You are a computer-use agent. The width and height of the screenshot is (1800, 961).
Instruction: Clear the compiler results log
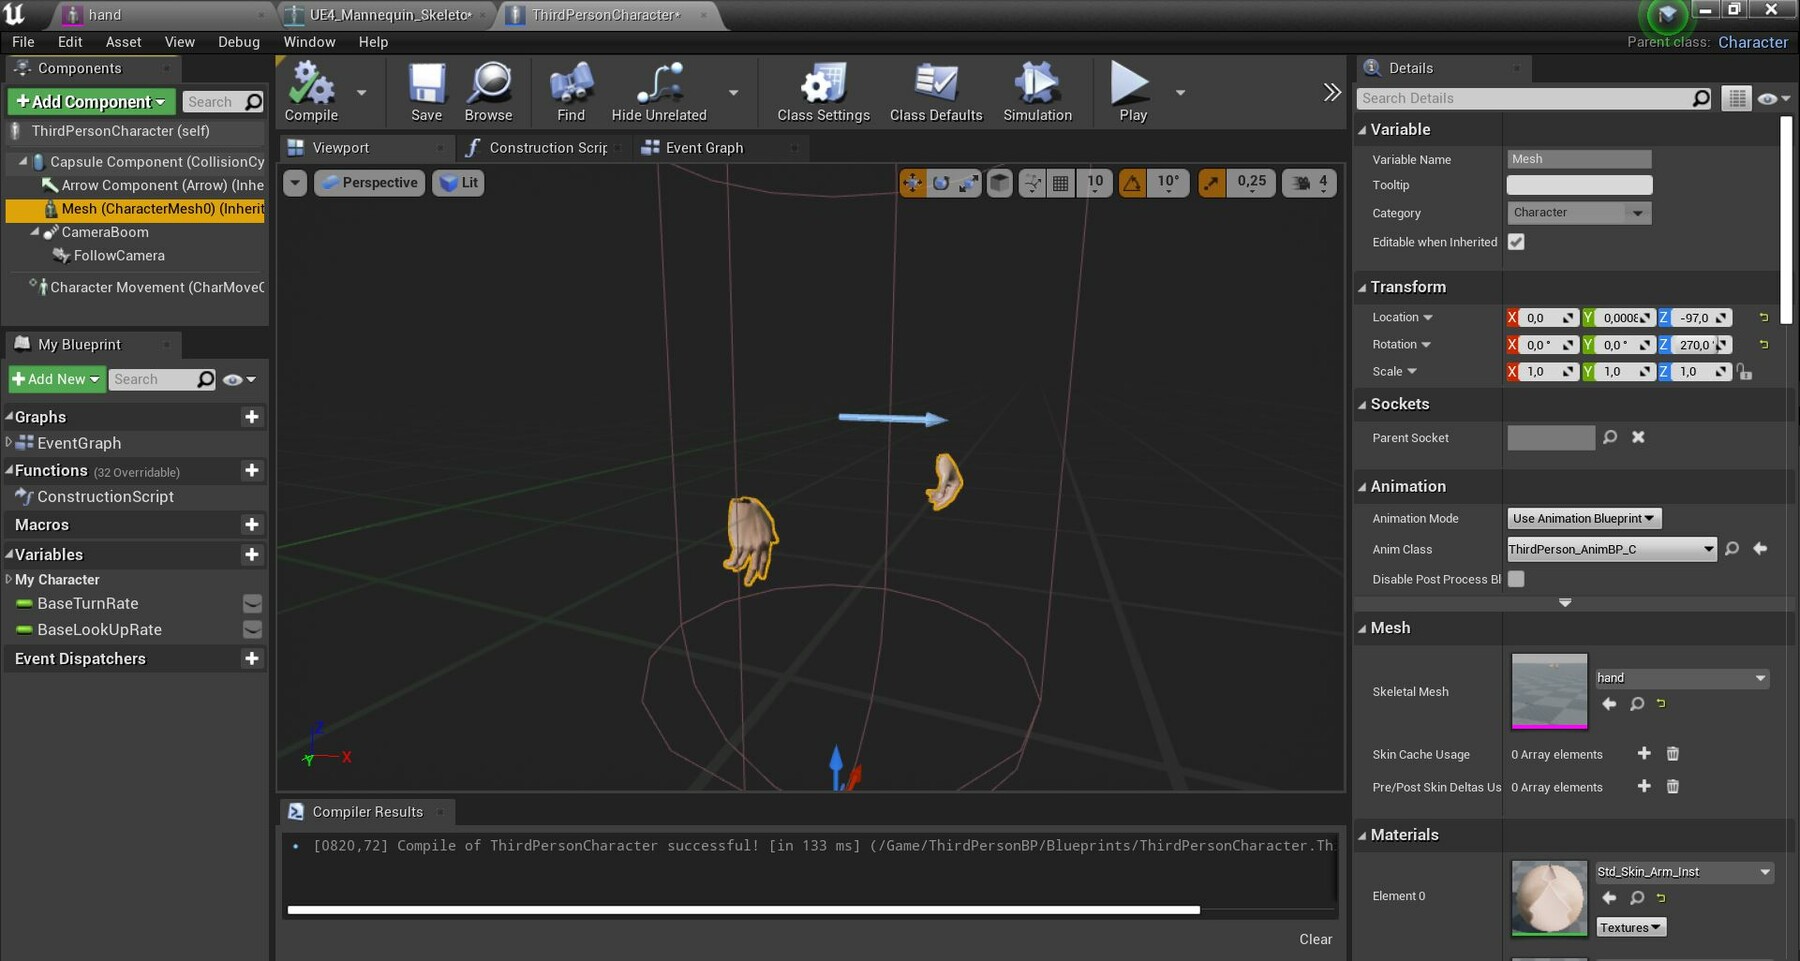tap(1315, 939)
